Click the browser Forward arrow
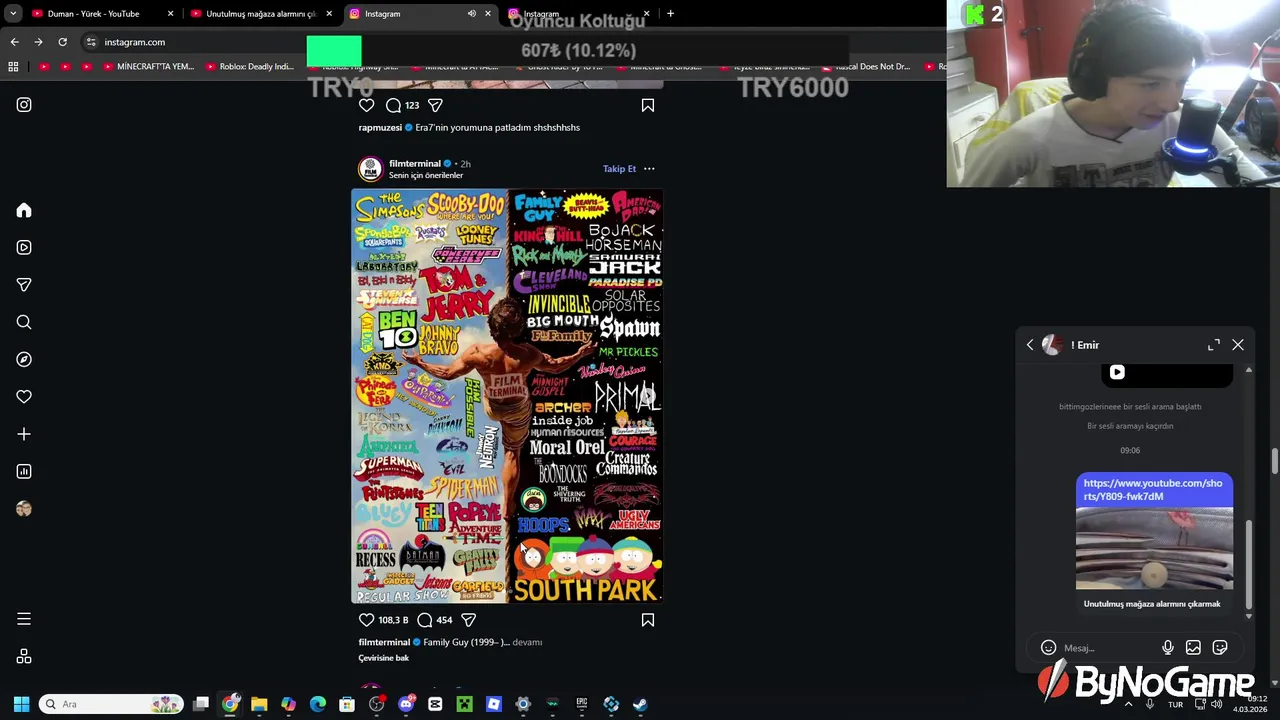 tap(38, 42)
